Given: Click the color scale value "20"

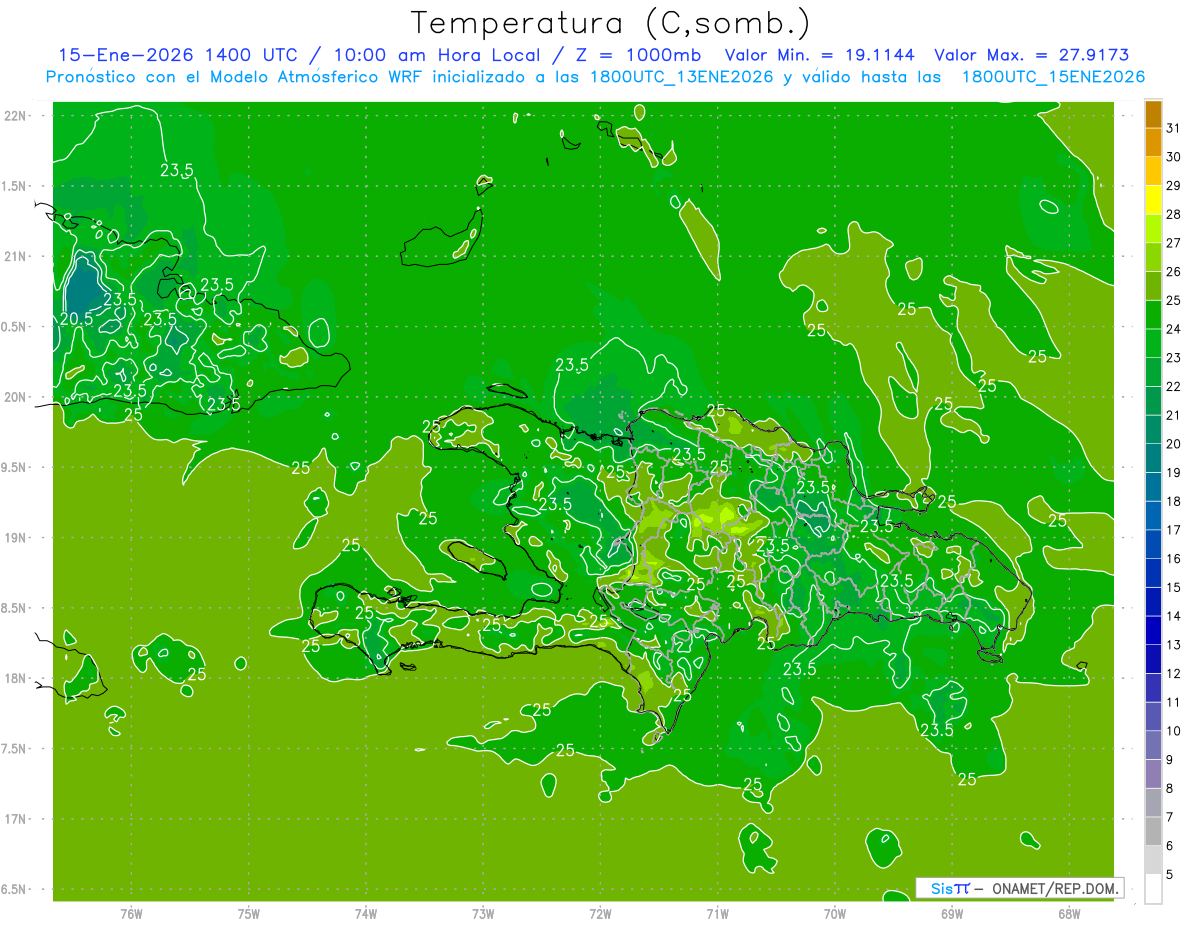Looking at the screenshot, I should pyautogui.click(x=1174, y=443).
